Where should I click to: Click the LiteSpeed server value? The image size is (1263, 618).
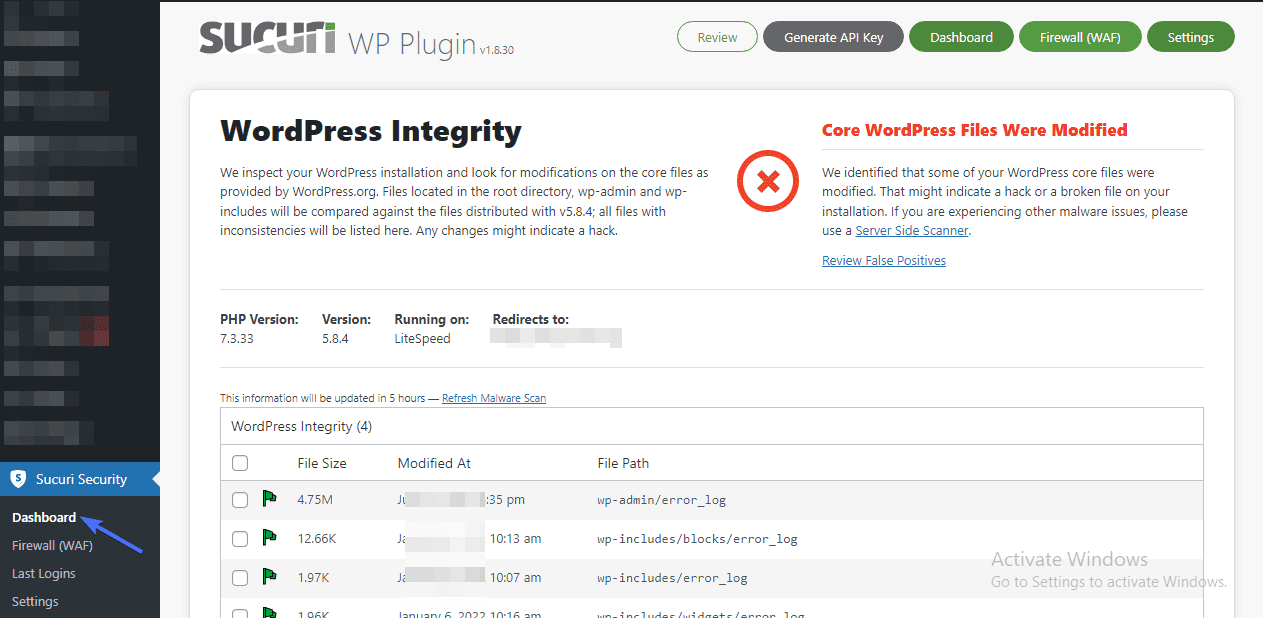point(422,338)
